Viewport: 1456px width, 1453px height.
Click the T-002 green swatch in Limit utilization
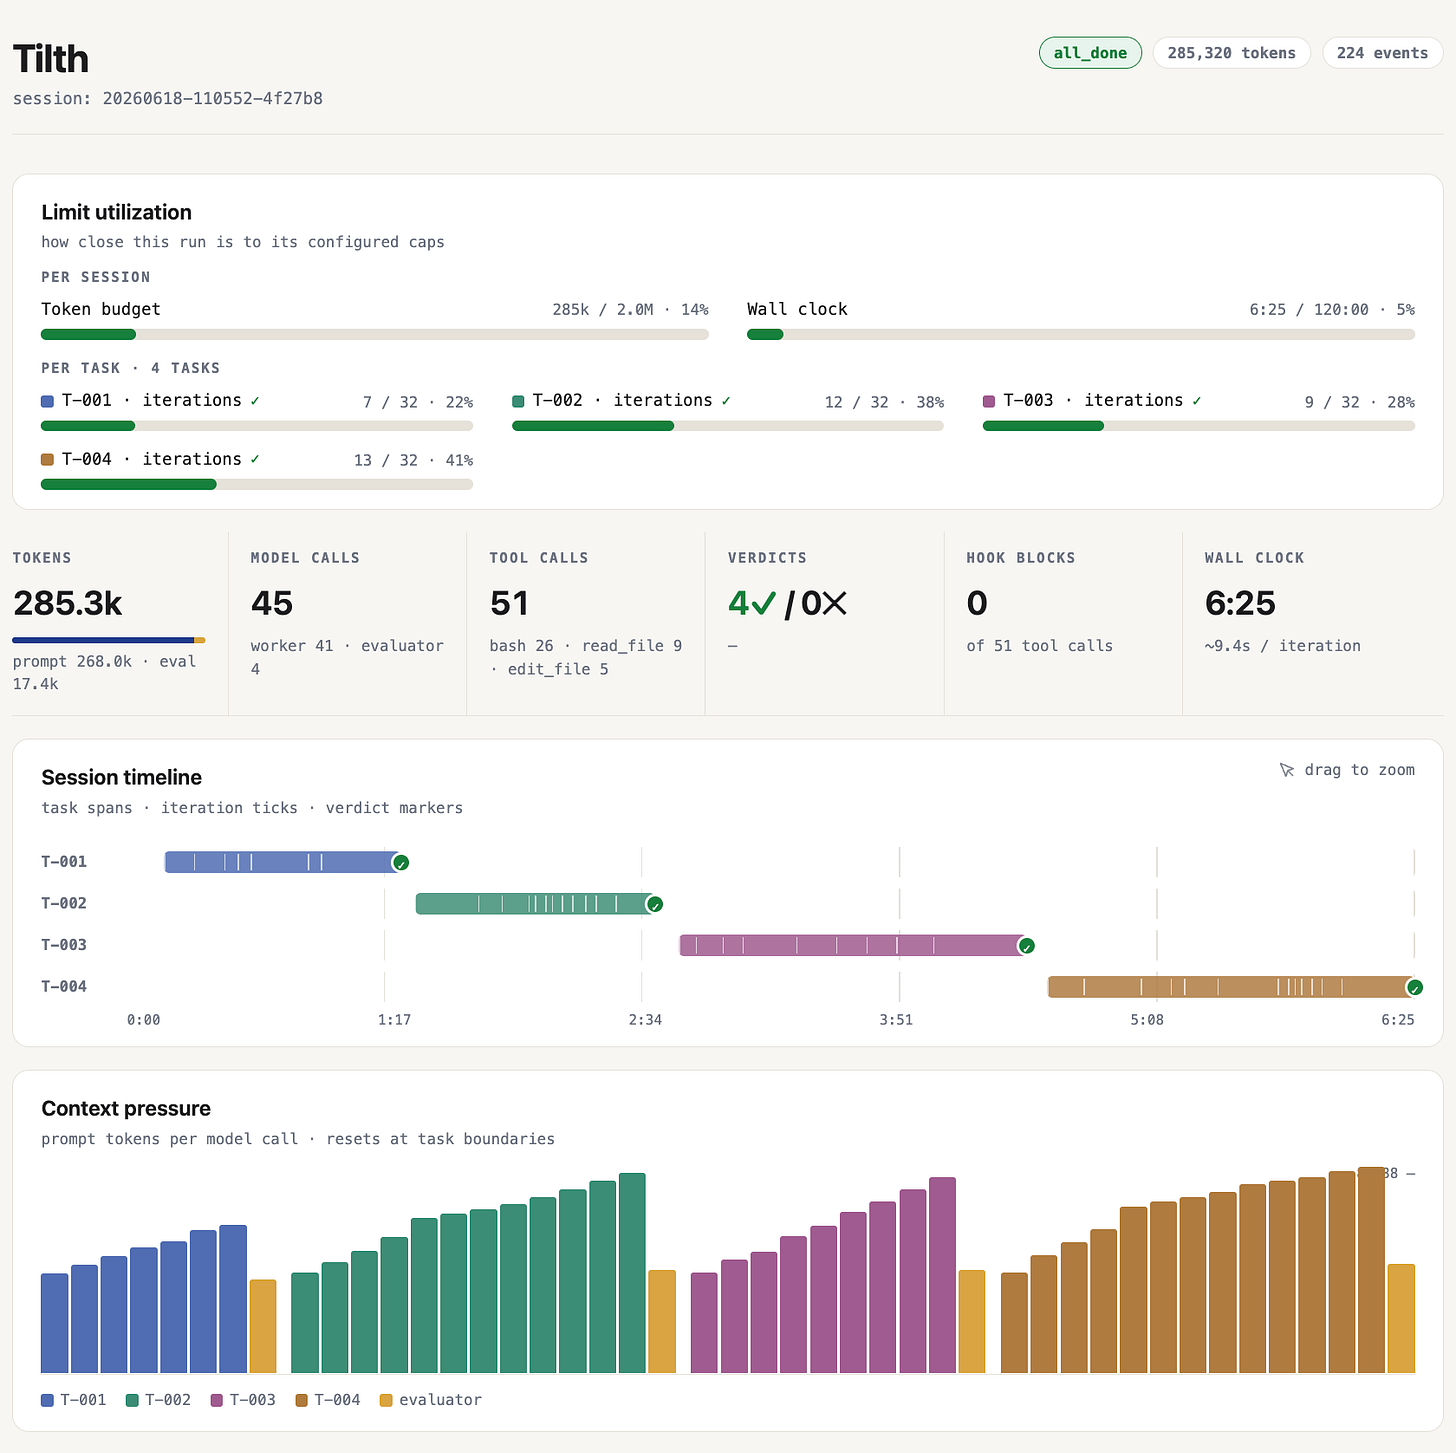tap(518, 401)
